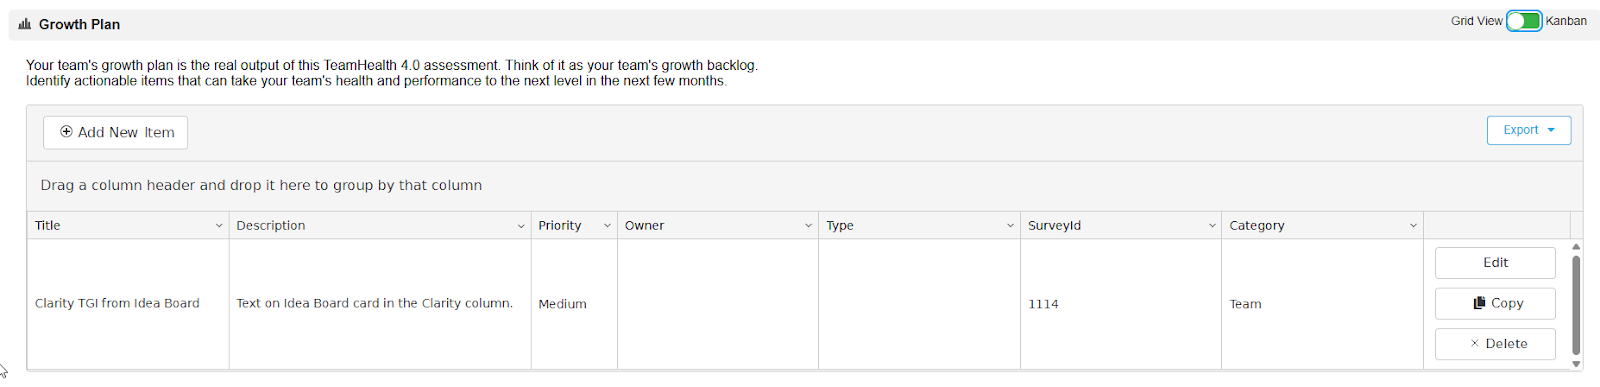The image size is (1600, 387).
Task: Open the Owner column menu arrow
Action: tap(808, 226)
